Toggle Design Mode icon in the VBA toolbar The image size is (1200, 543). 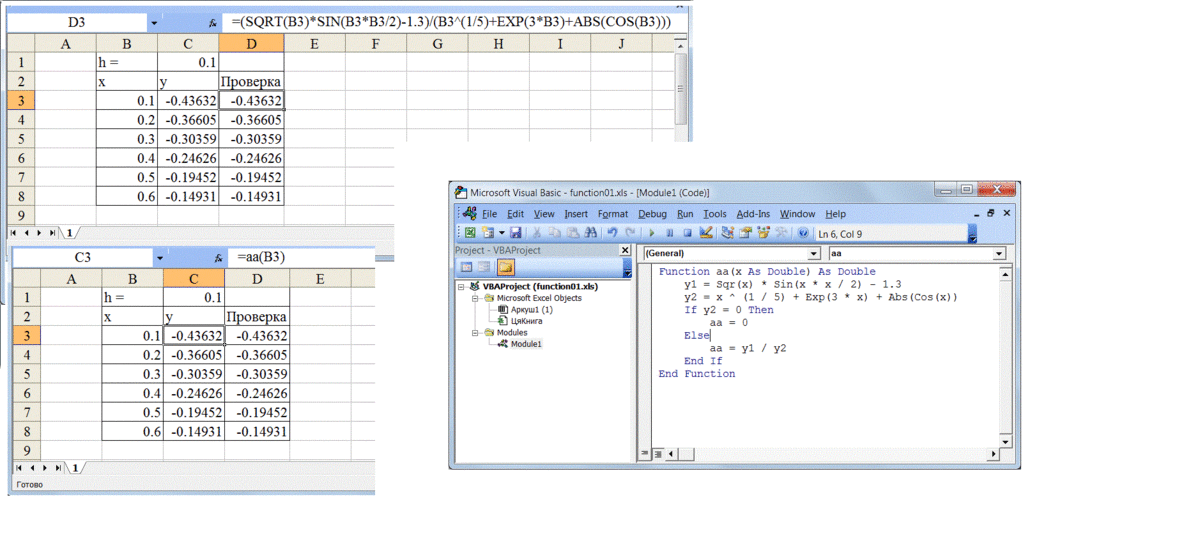pyautogui.click(x=706, y=233)
